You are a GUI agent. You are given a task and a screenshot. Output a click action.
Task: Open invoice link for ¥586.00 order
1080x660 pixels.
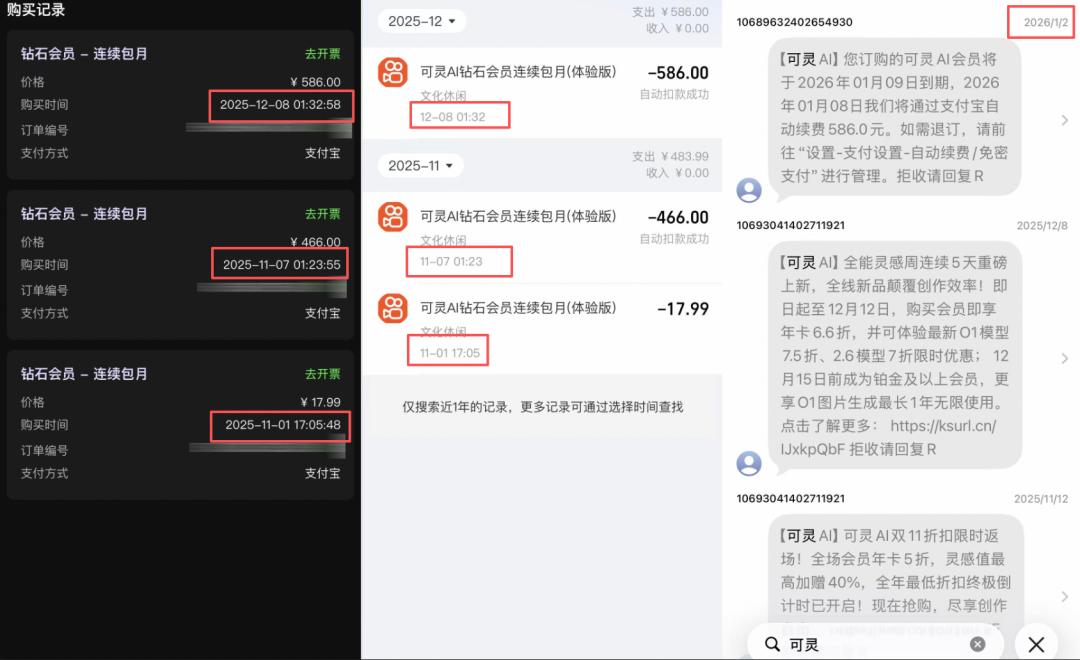coord(322,54)
